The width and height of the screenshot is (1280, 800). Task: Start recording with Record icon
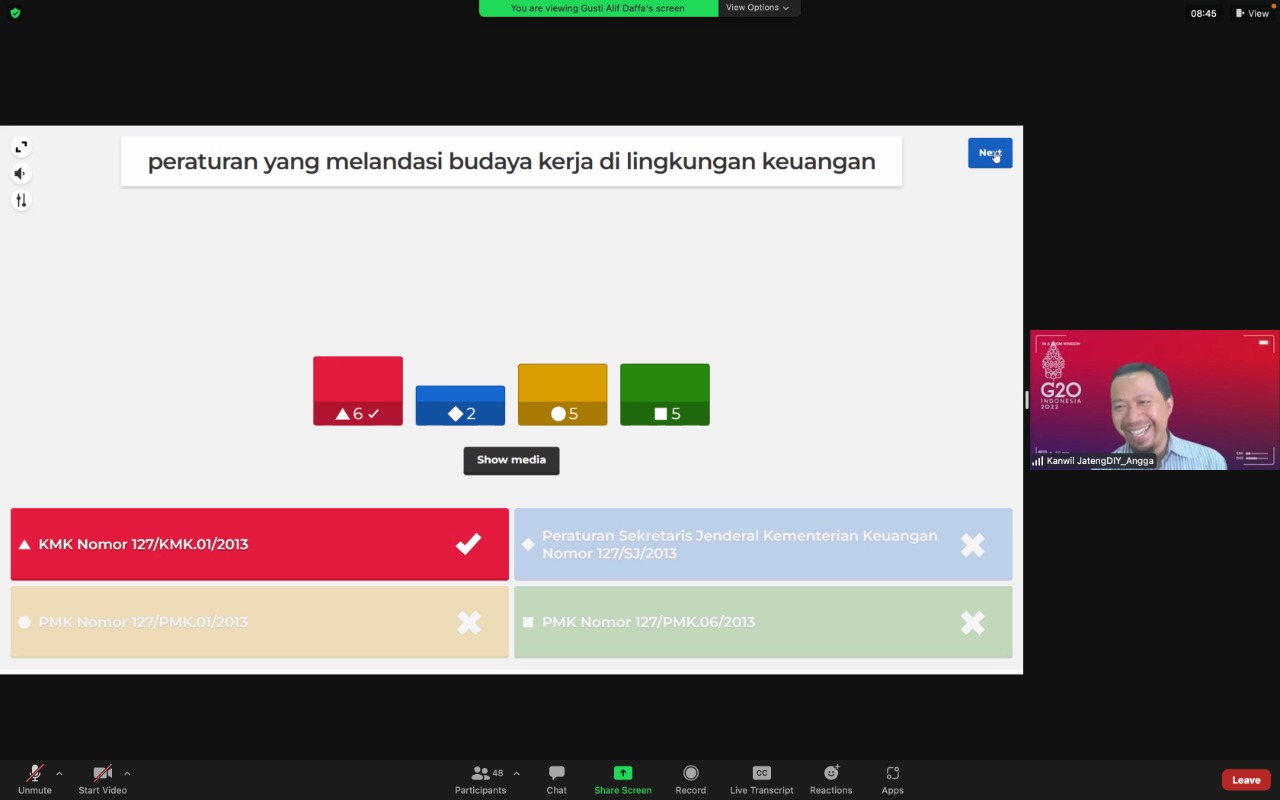[690, 779]
